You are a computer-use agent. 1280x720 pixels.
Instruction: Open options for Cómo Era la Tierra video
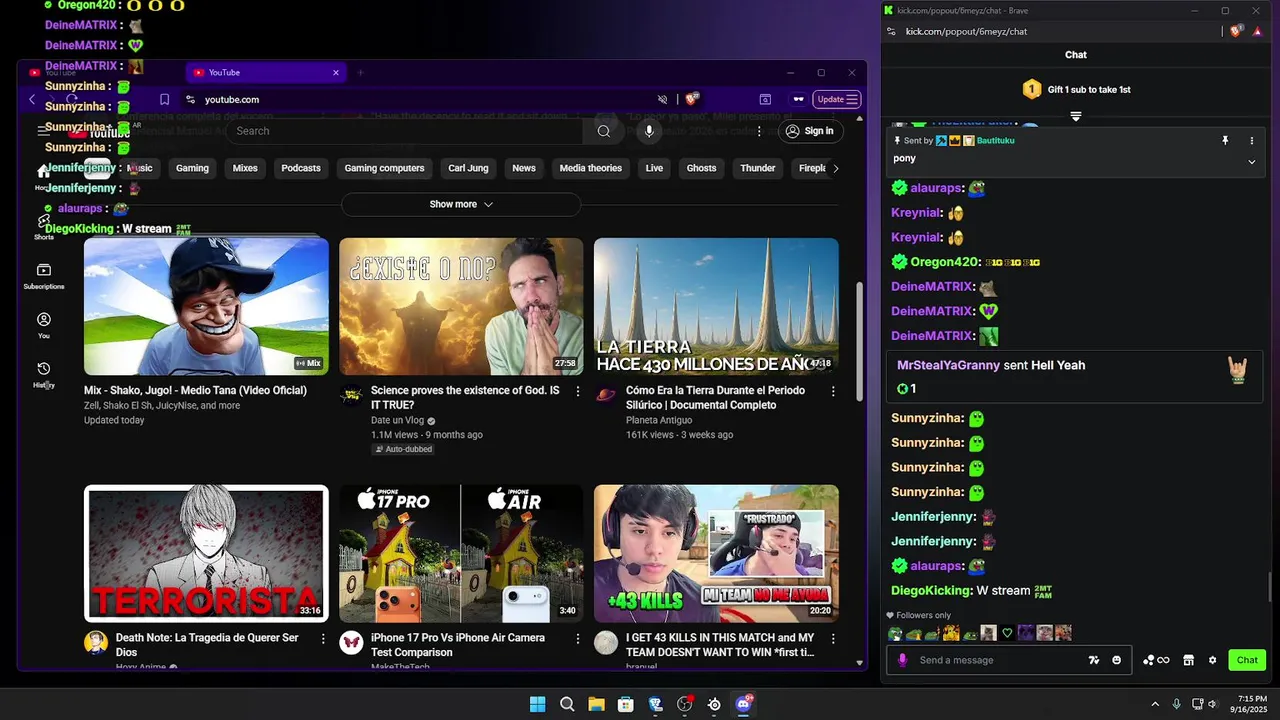coord(833,391)
